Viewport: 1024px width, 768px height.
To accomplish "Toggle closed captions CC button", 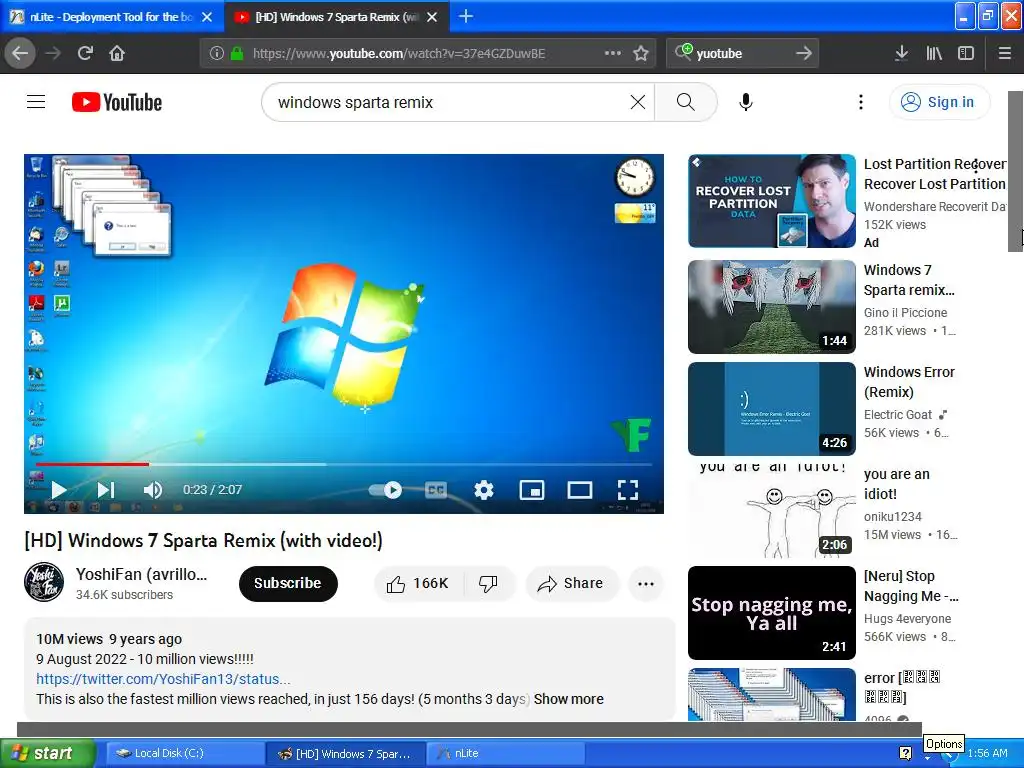I will [436, 490].
